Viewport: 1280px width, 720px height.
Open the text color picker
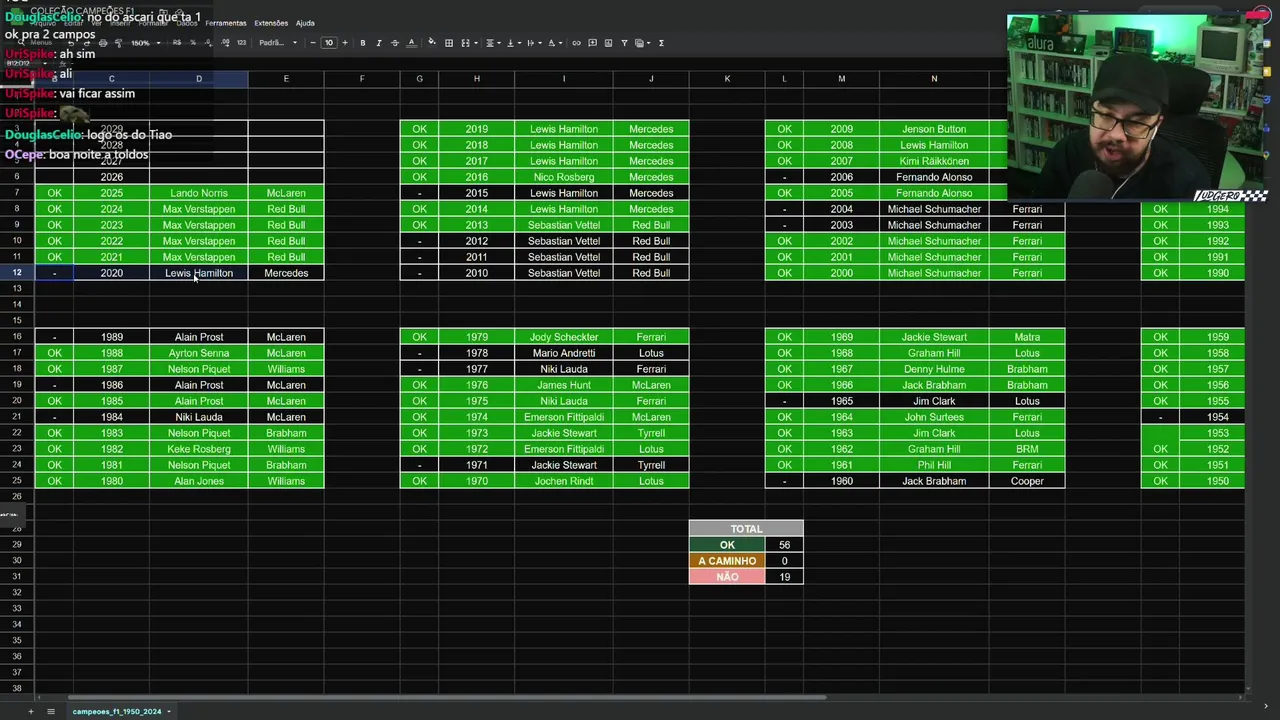tap(411, 43)
